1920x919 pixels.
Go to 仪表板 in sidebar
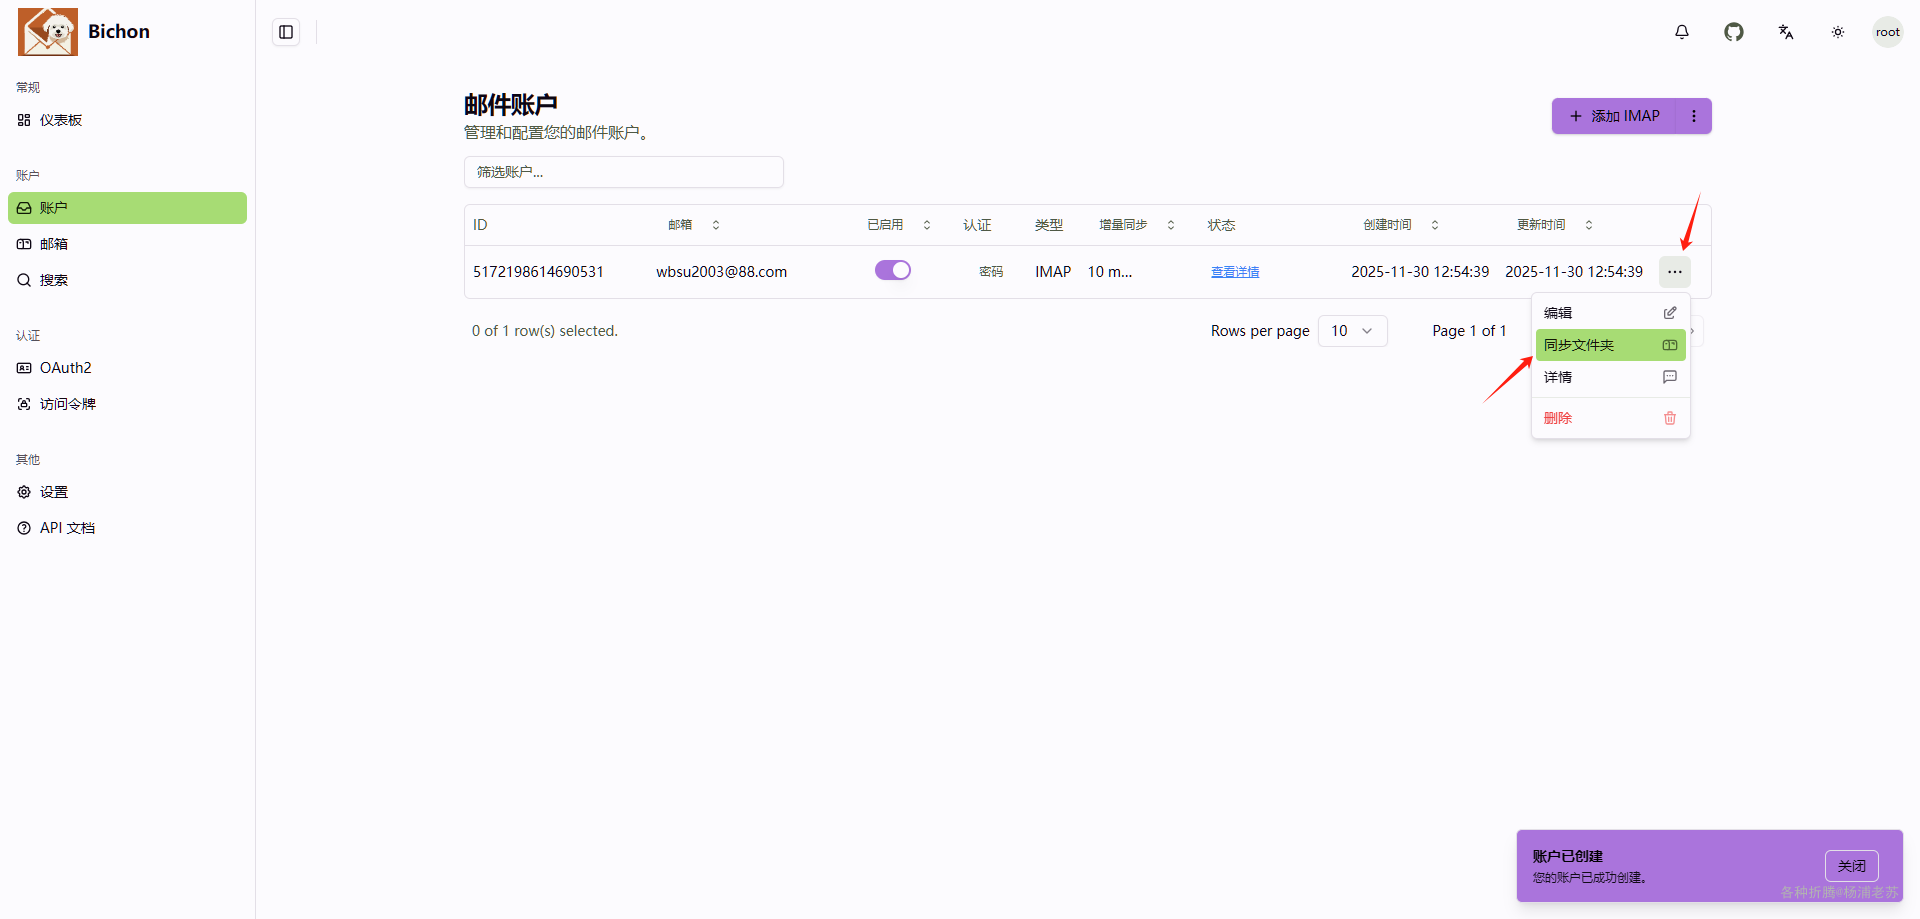(x=127, y=120)
